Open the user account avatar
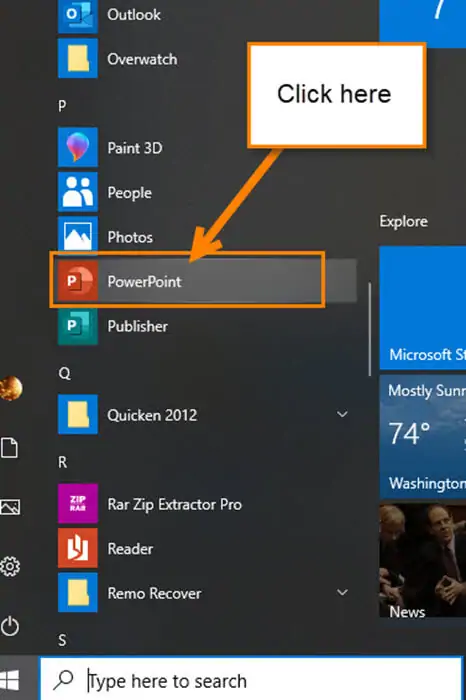 [10, 388]
